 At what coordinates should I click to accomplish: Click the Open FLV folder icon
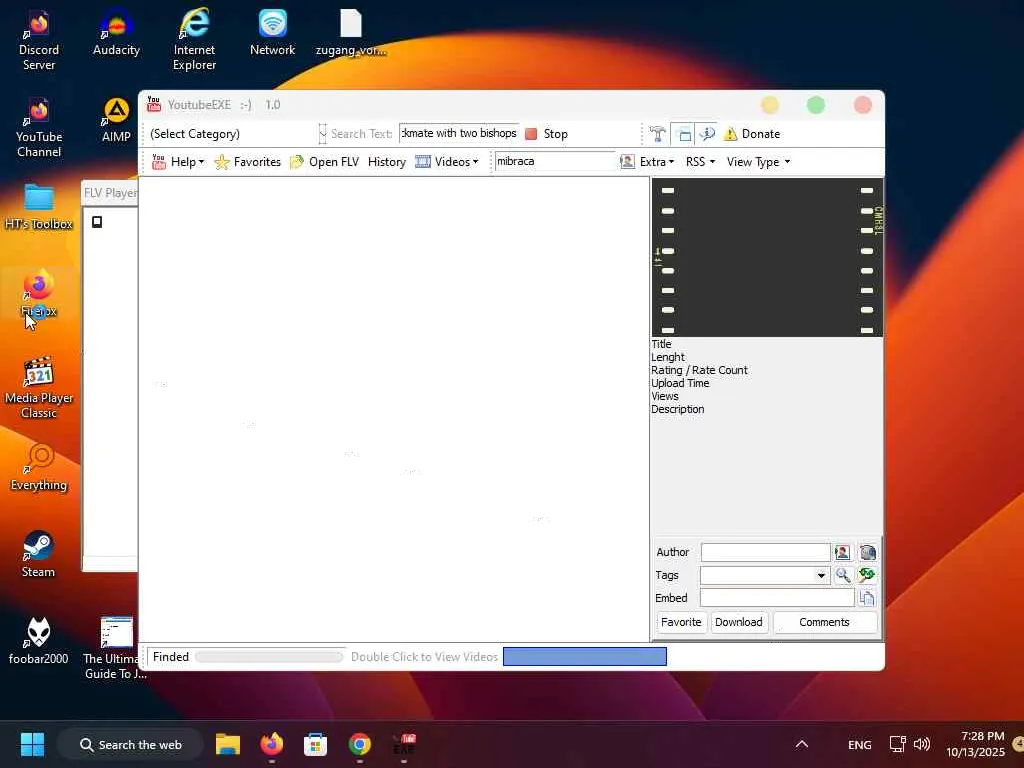pos(297,162)
